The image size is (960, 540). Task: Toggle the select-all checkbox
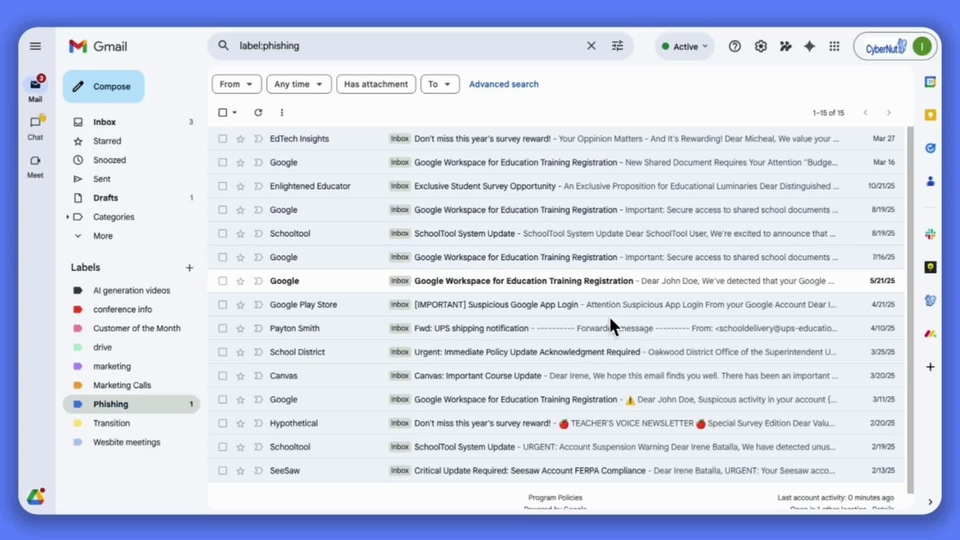[x=223, y=113]
